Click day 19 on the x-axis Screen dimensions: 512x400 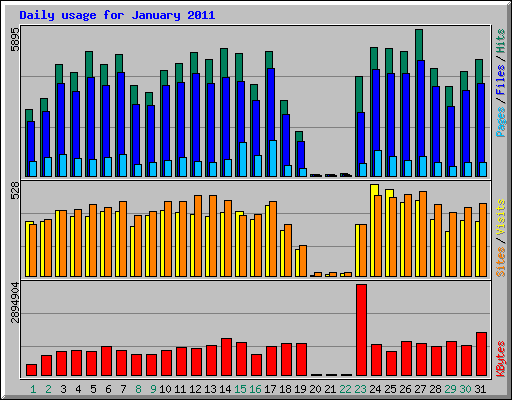click(300, 389)
